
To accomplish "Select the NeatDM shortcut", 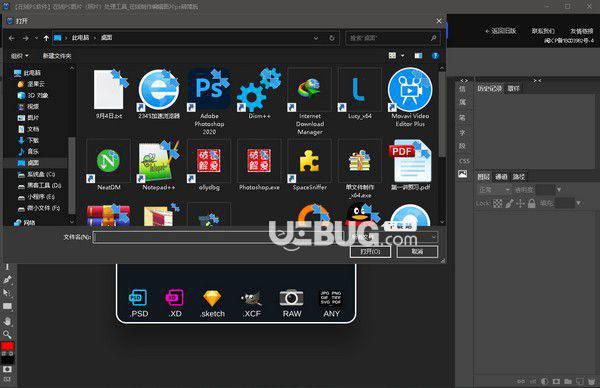I will coord(109,165).
